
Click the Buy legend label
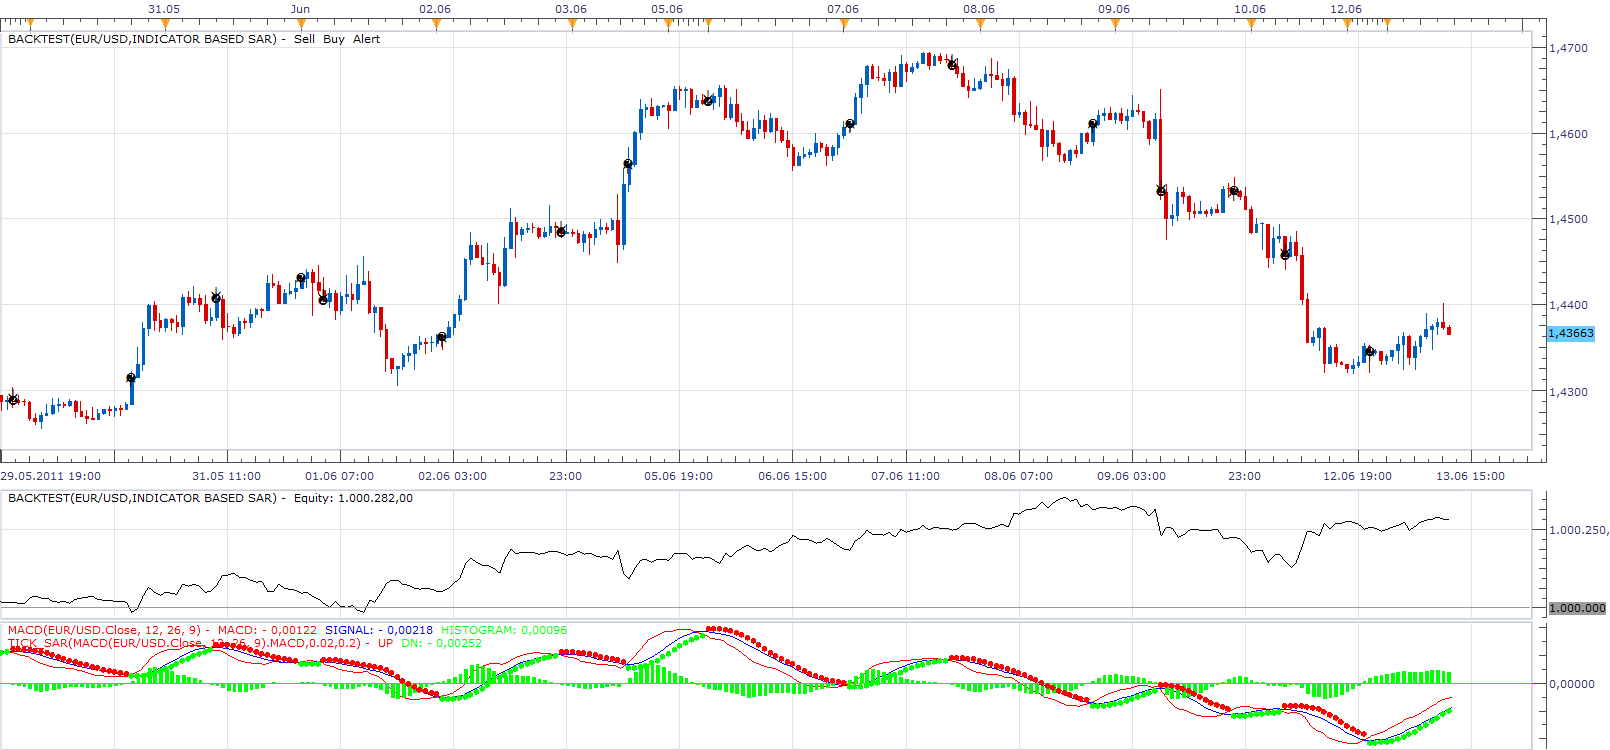point(334,39)
